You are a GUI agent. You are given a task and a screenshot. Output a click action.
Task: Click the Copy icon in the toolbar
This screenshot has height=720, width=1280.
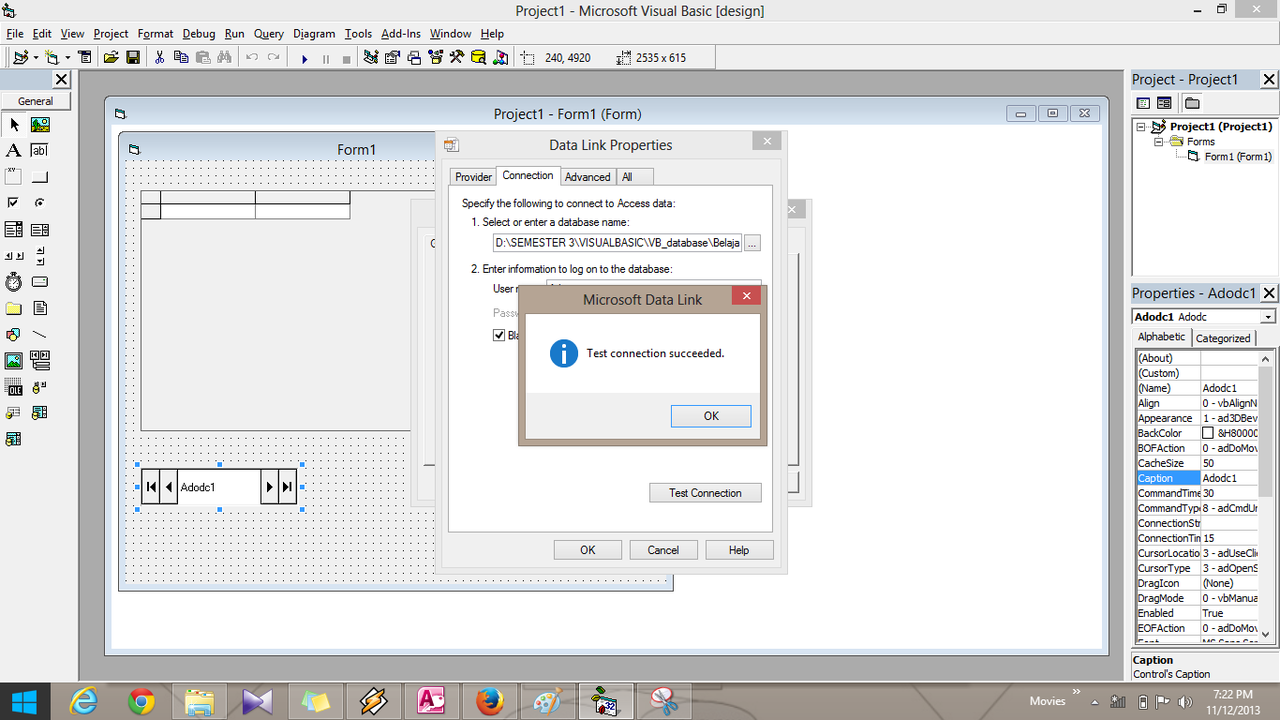[x=182, y=58]
